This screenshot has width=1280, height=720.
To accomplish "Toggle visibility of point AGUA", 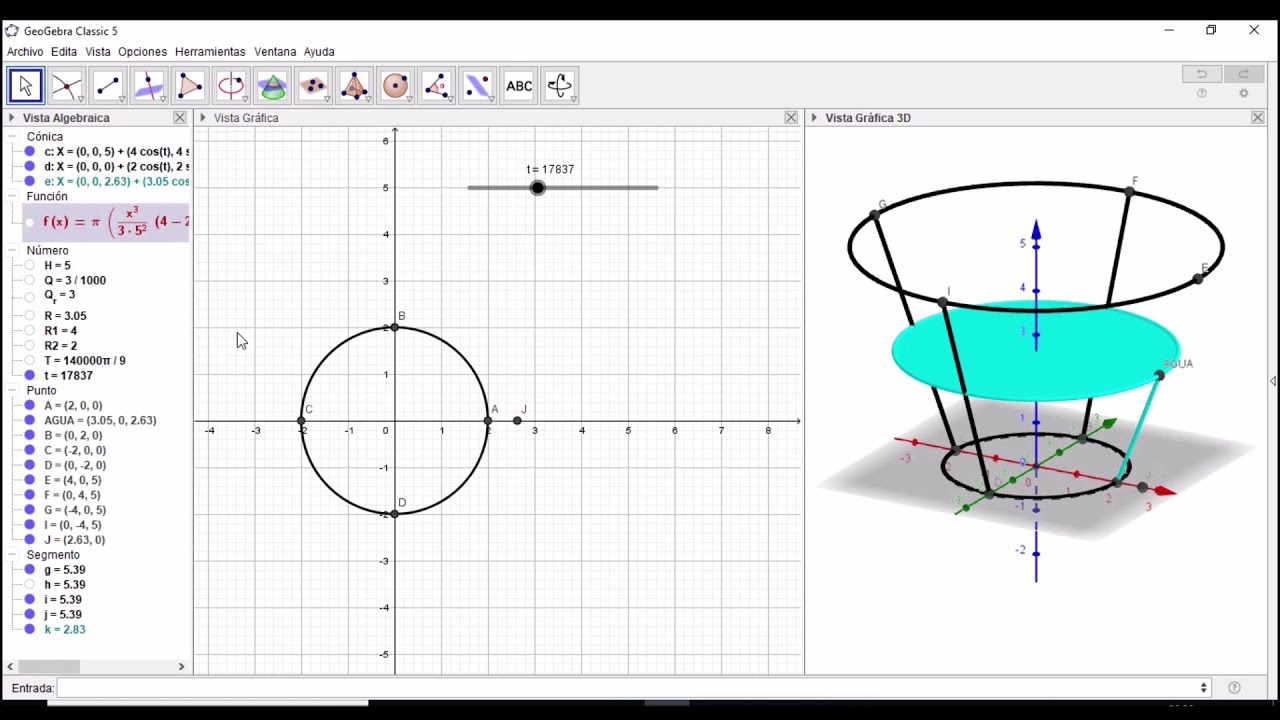I will click(x=30, y=421).
